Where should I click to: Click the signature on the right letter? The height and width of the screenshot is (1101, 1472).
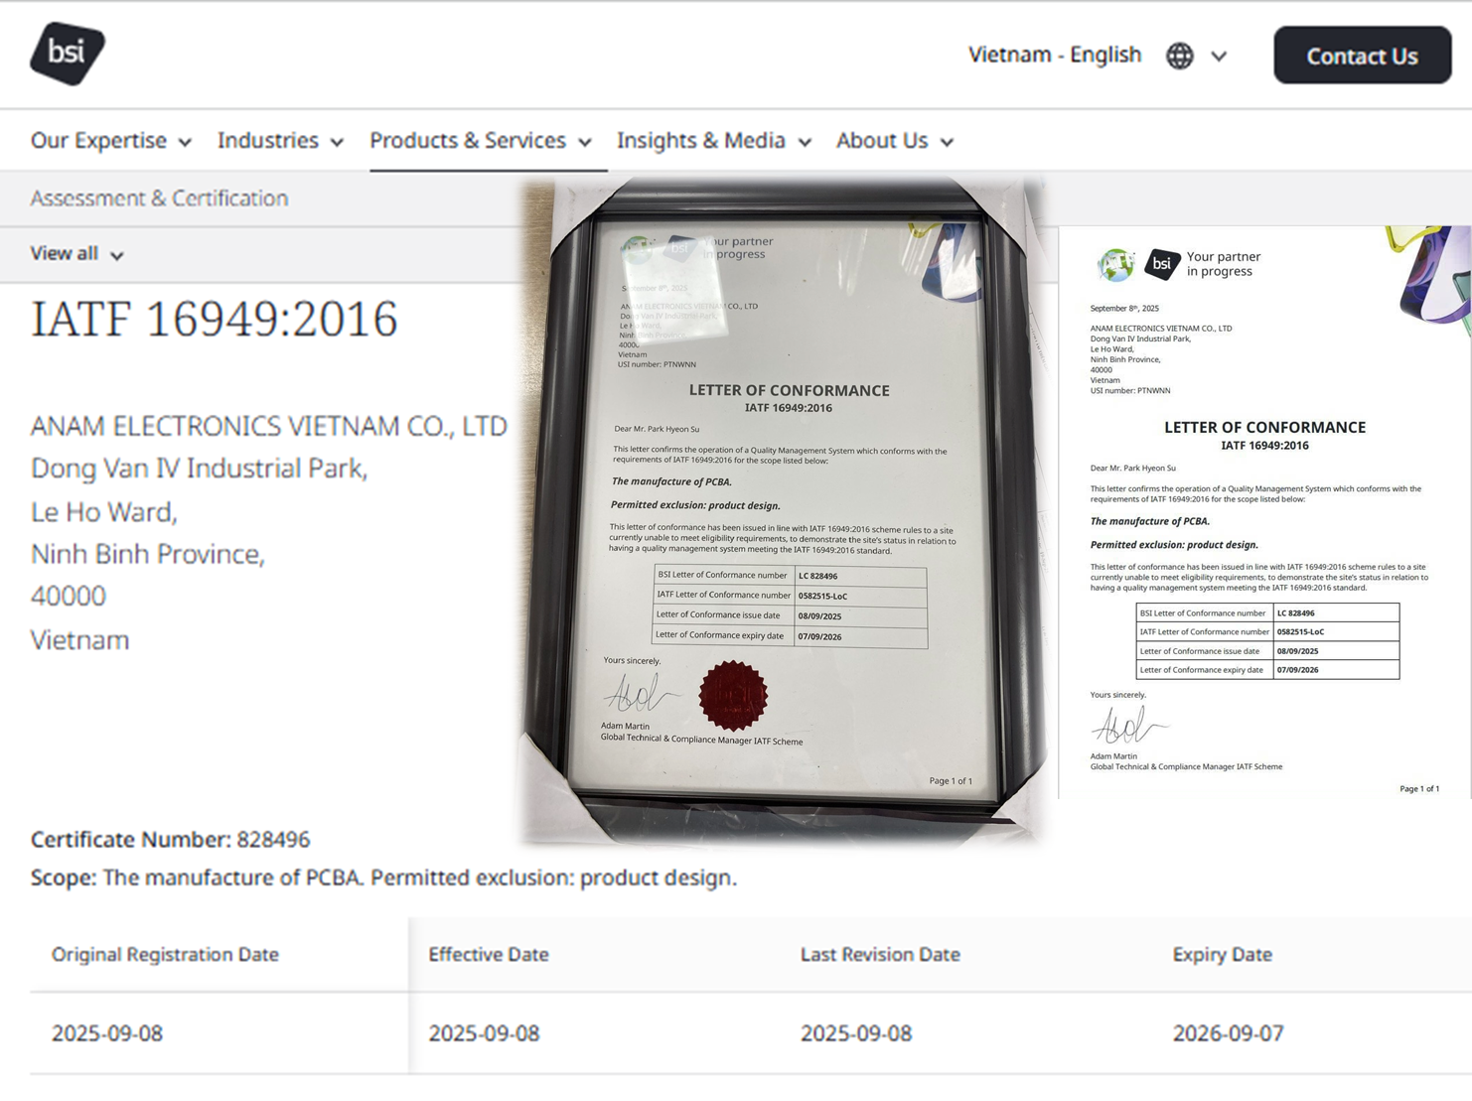pyautogui.click(x=1127, y=724)
